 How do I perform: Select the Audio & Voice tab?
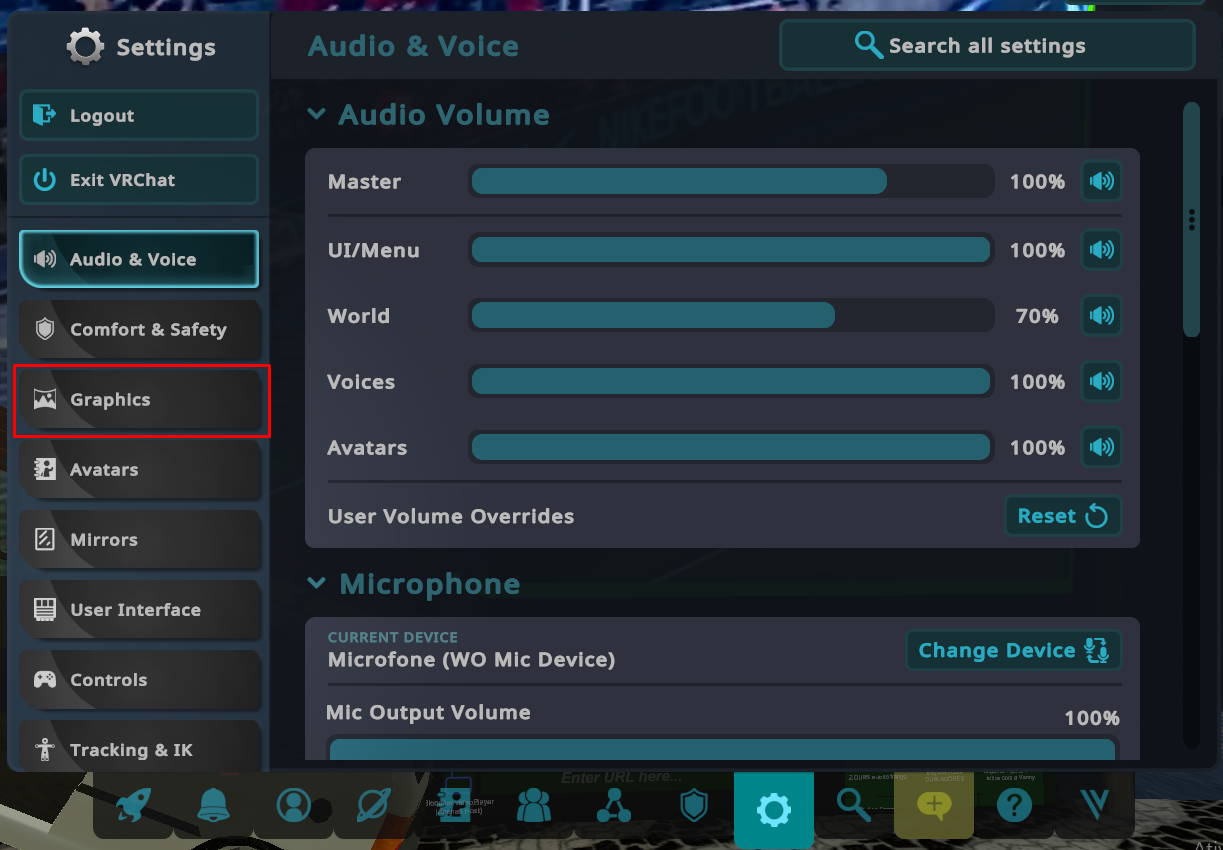[x=139, y=259]
